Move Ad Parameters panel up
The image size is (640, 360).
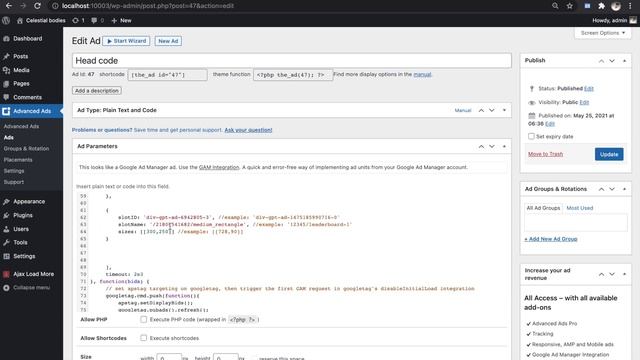pyautogui.click(x=481, y=146)
